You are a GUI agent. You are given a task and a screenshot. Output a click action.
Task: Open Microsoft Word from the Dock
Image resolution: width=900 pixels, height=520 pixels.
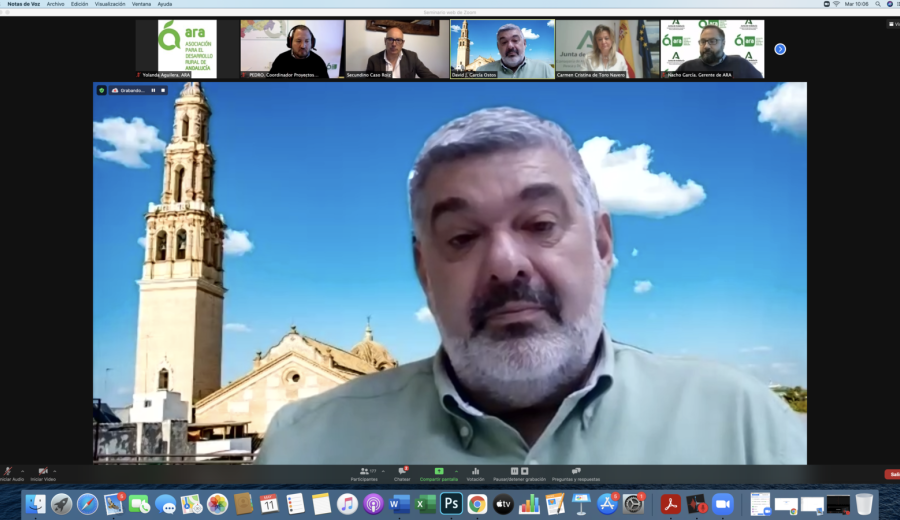399,505
